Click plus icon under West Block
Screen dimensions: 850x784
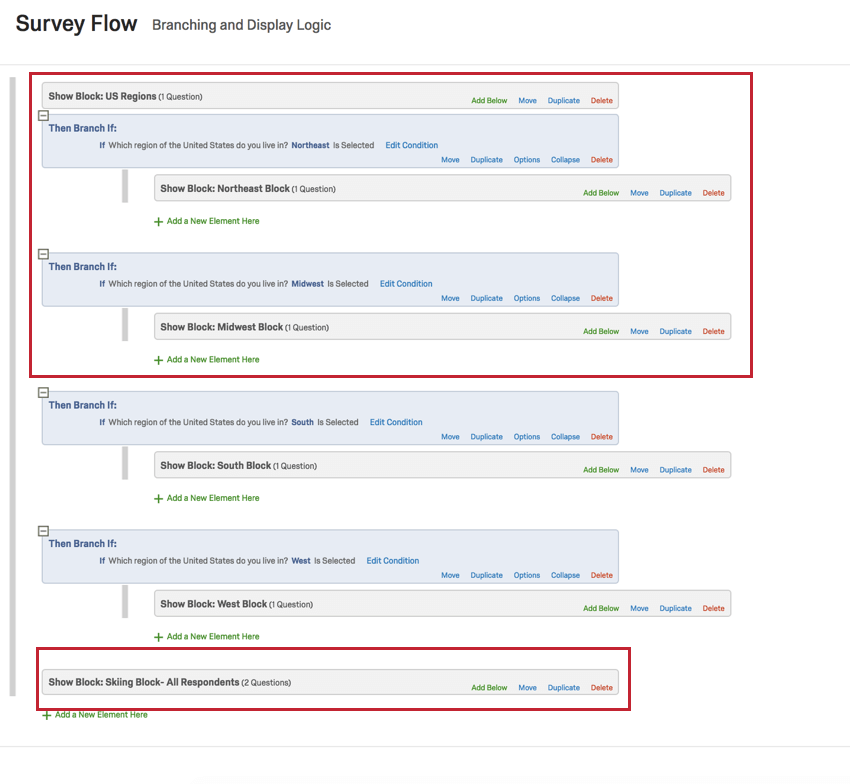click(x=158, y=636)
